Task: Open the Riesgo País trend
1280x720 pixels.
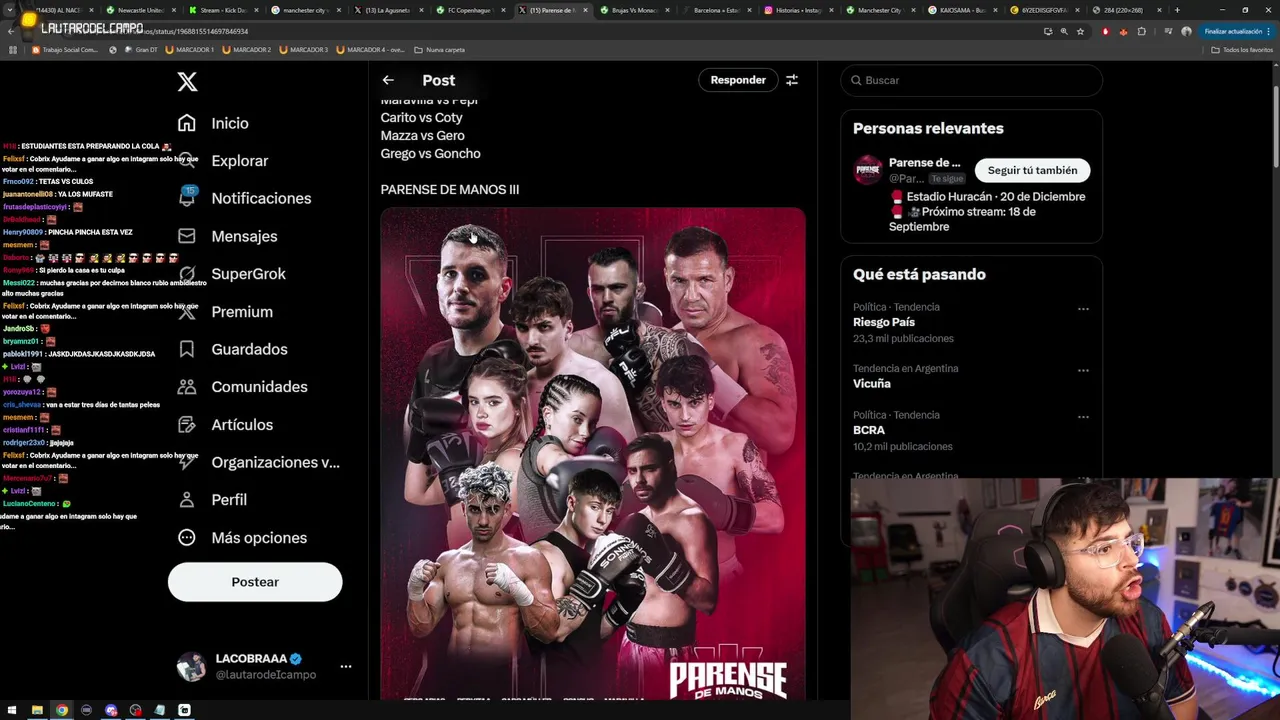Action: click(x=884, y=322)
